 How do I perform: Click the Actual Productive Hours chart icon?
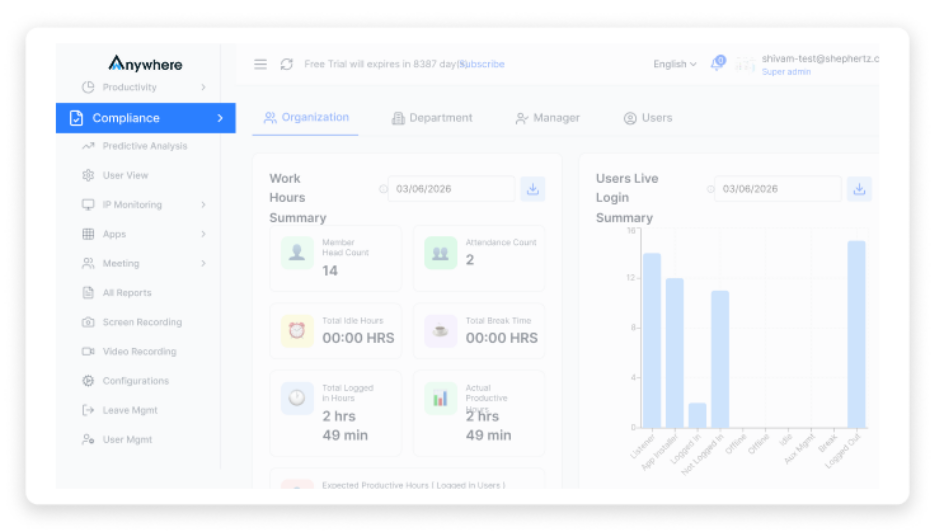click(440, 398)
